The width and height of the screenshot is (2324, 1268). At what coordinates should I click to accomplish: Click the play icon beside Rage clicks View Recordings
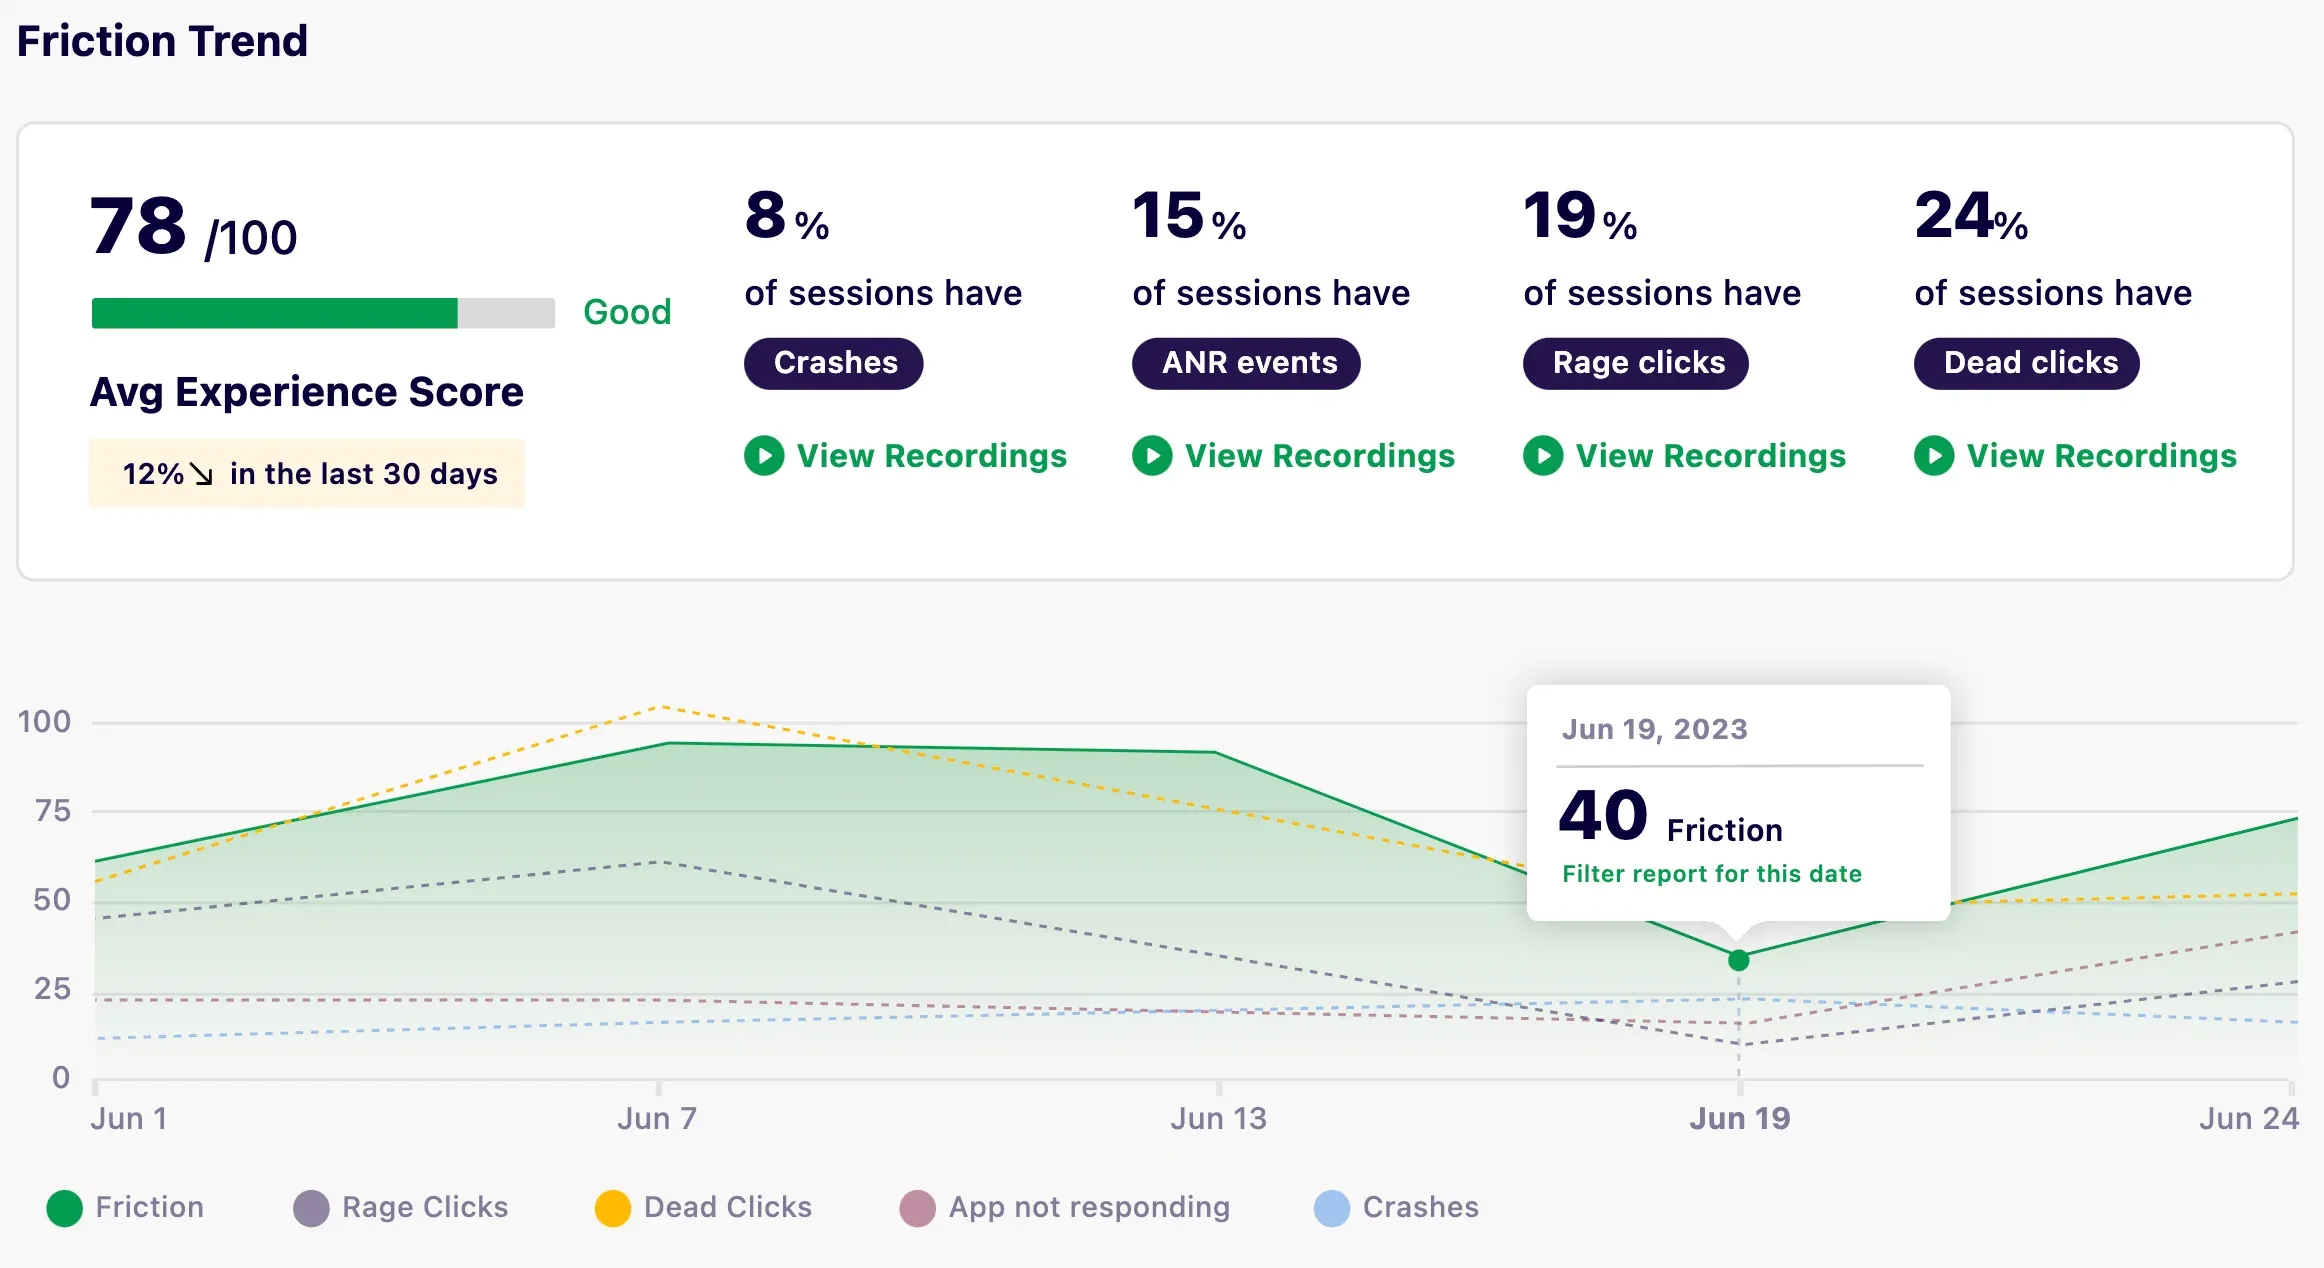tap(1543, 456)
